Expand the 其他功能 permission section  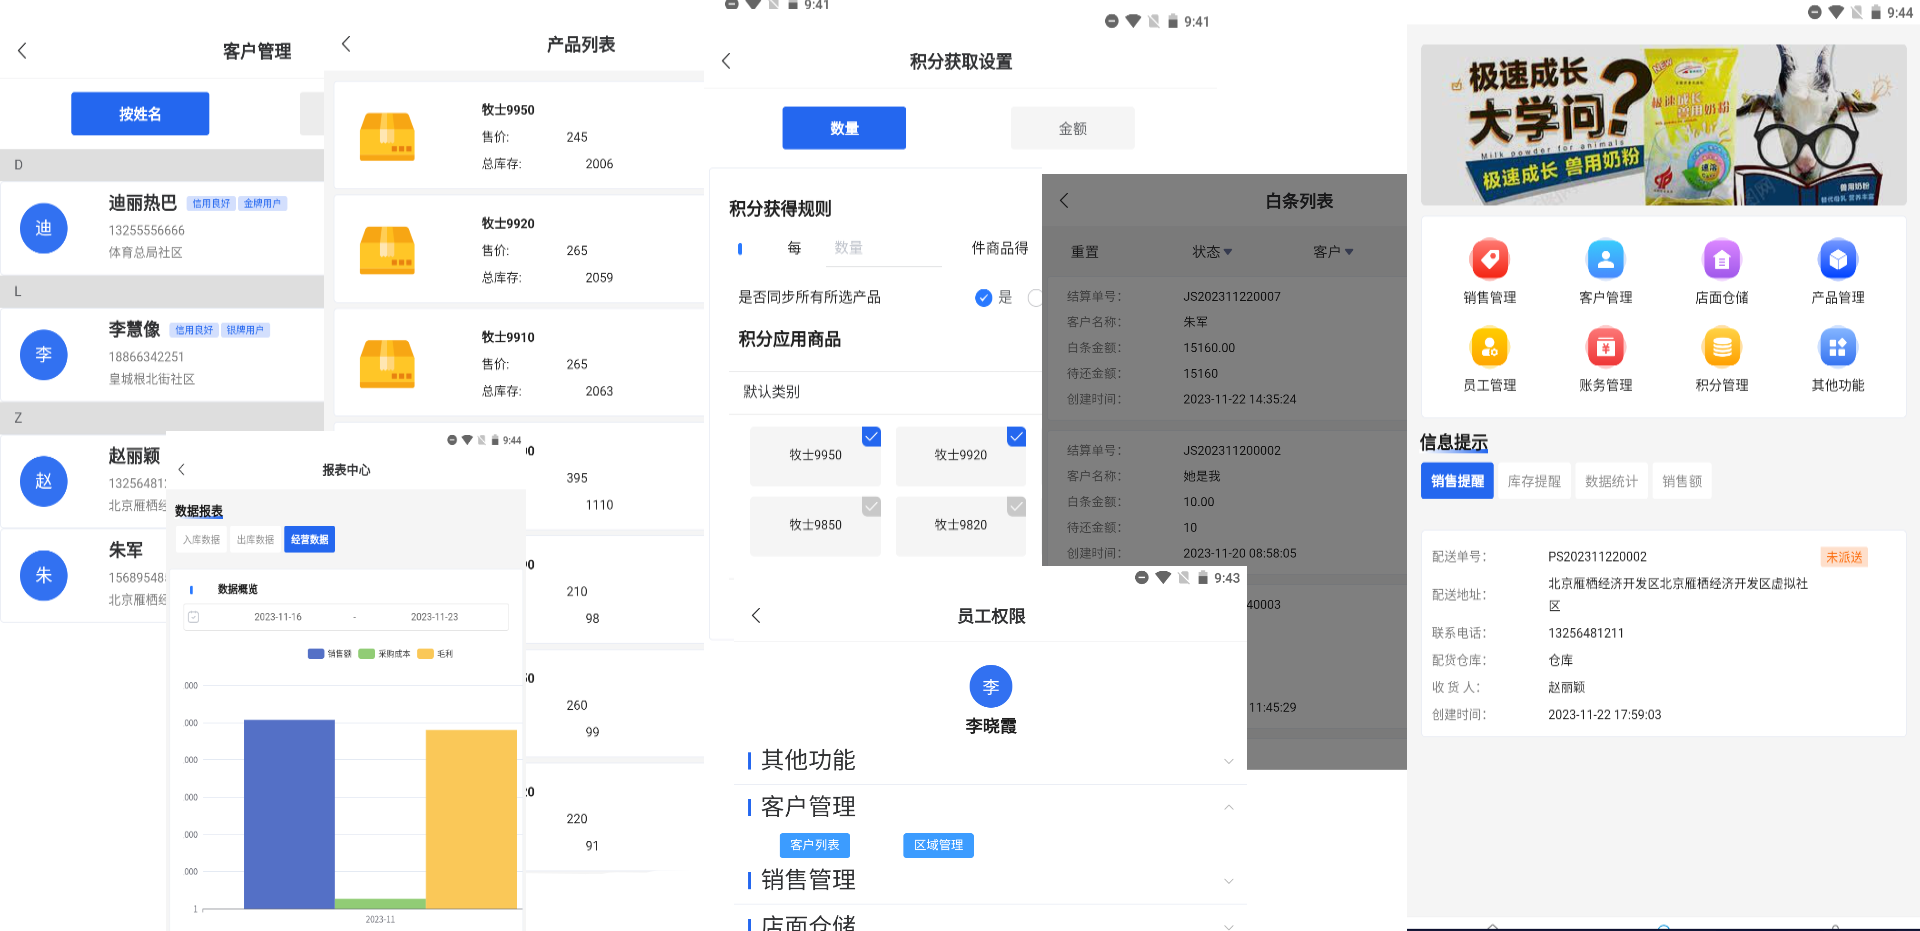coord(1228,762)
